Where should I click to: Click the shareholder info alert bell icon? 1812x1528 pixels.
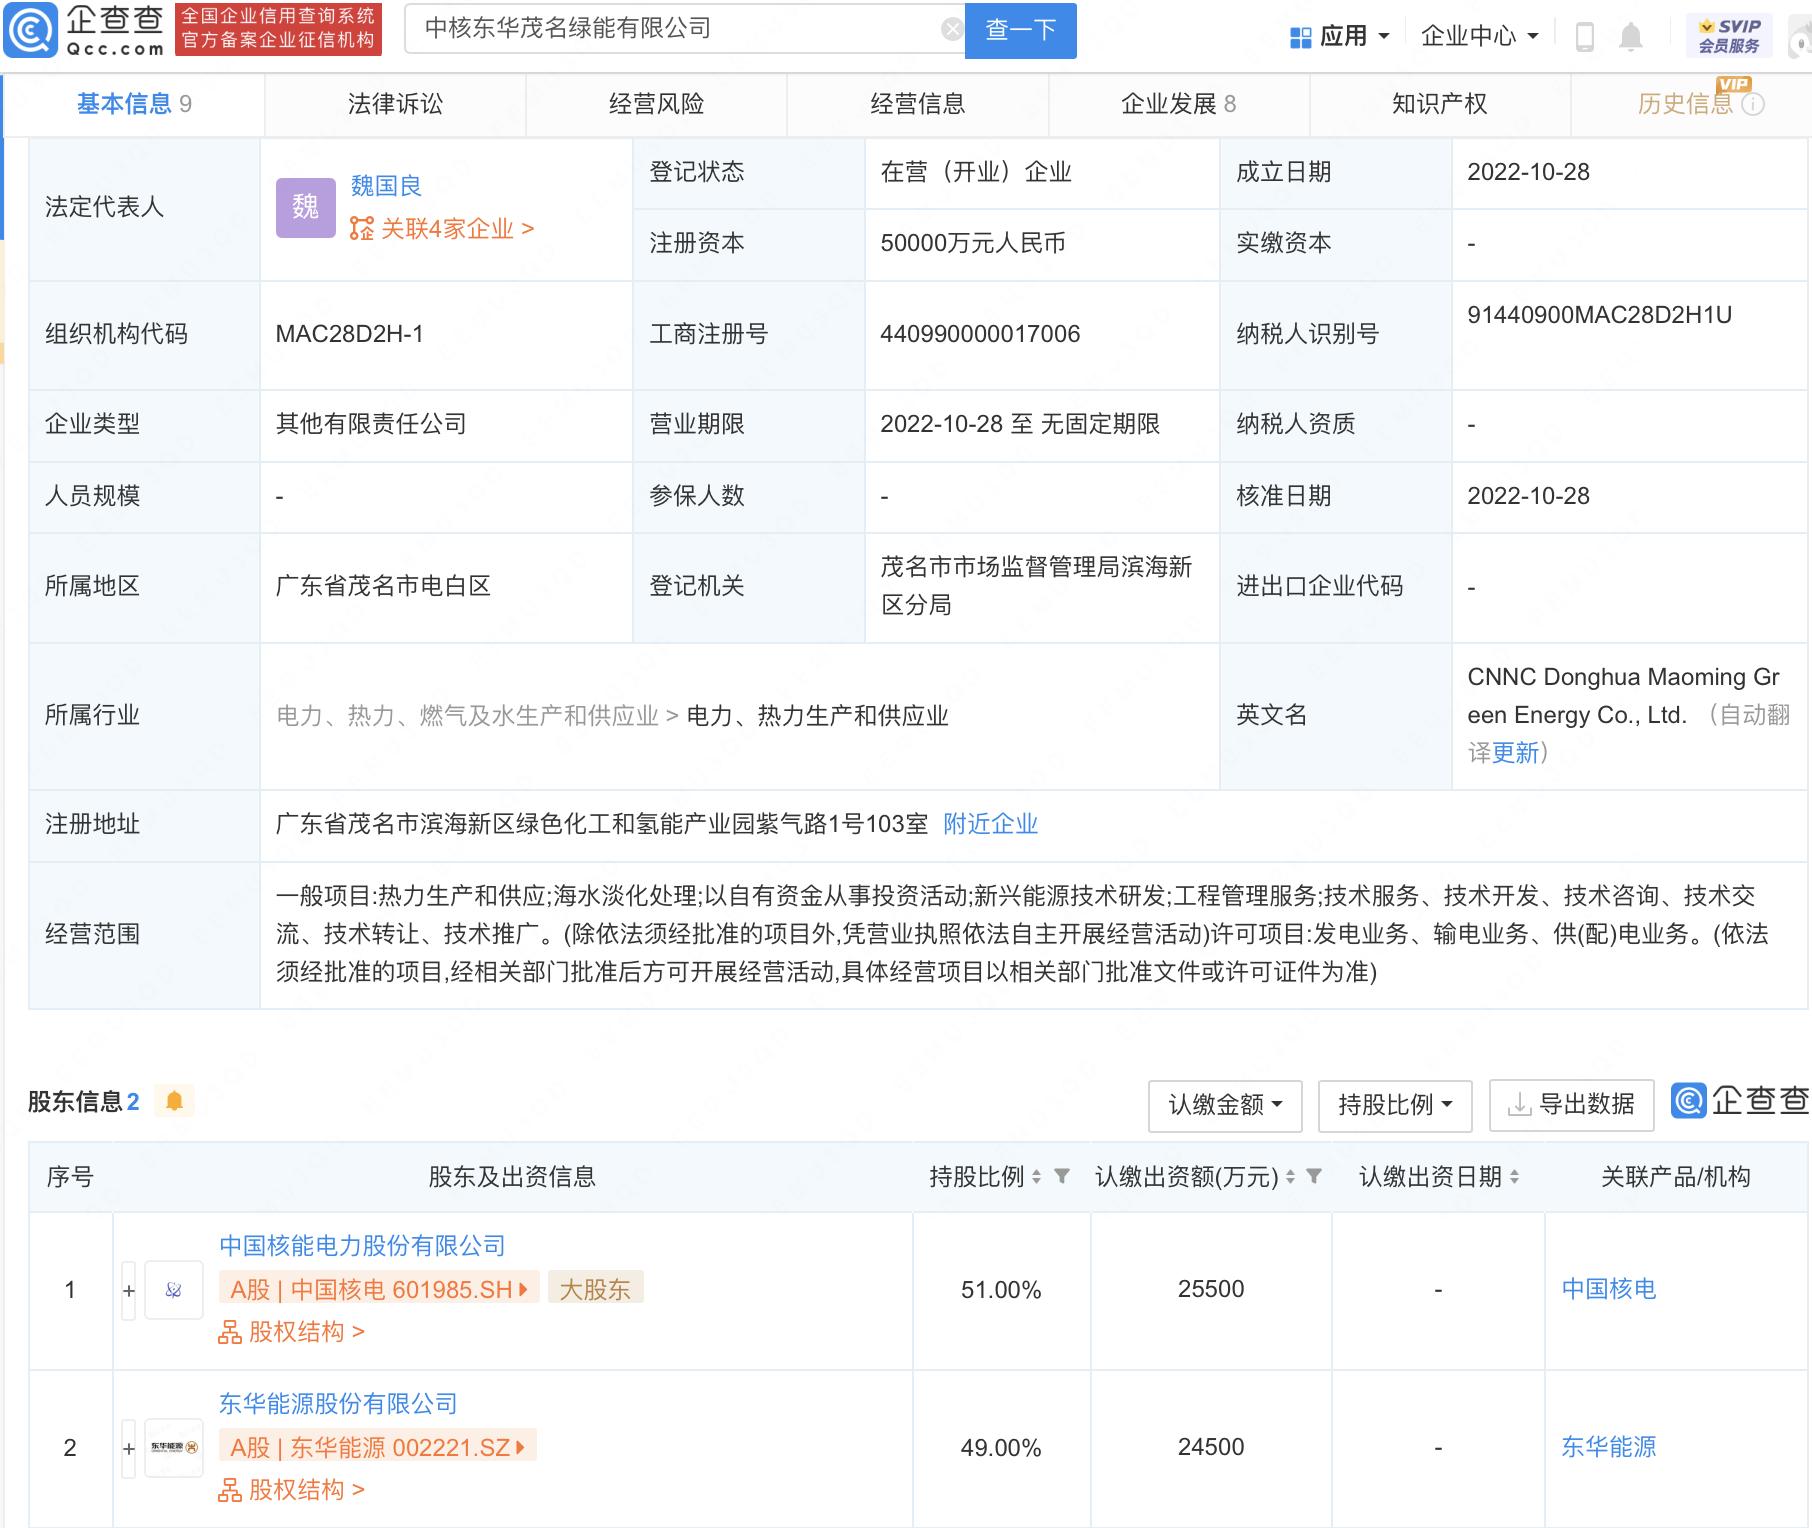(174, 1101)
